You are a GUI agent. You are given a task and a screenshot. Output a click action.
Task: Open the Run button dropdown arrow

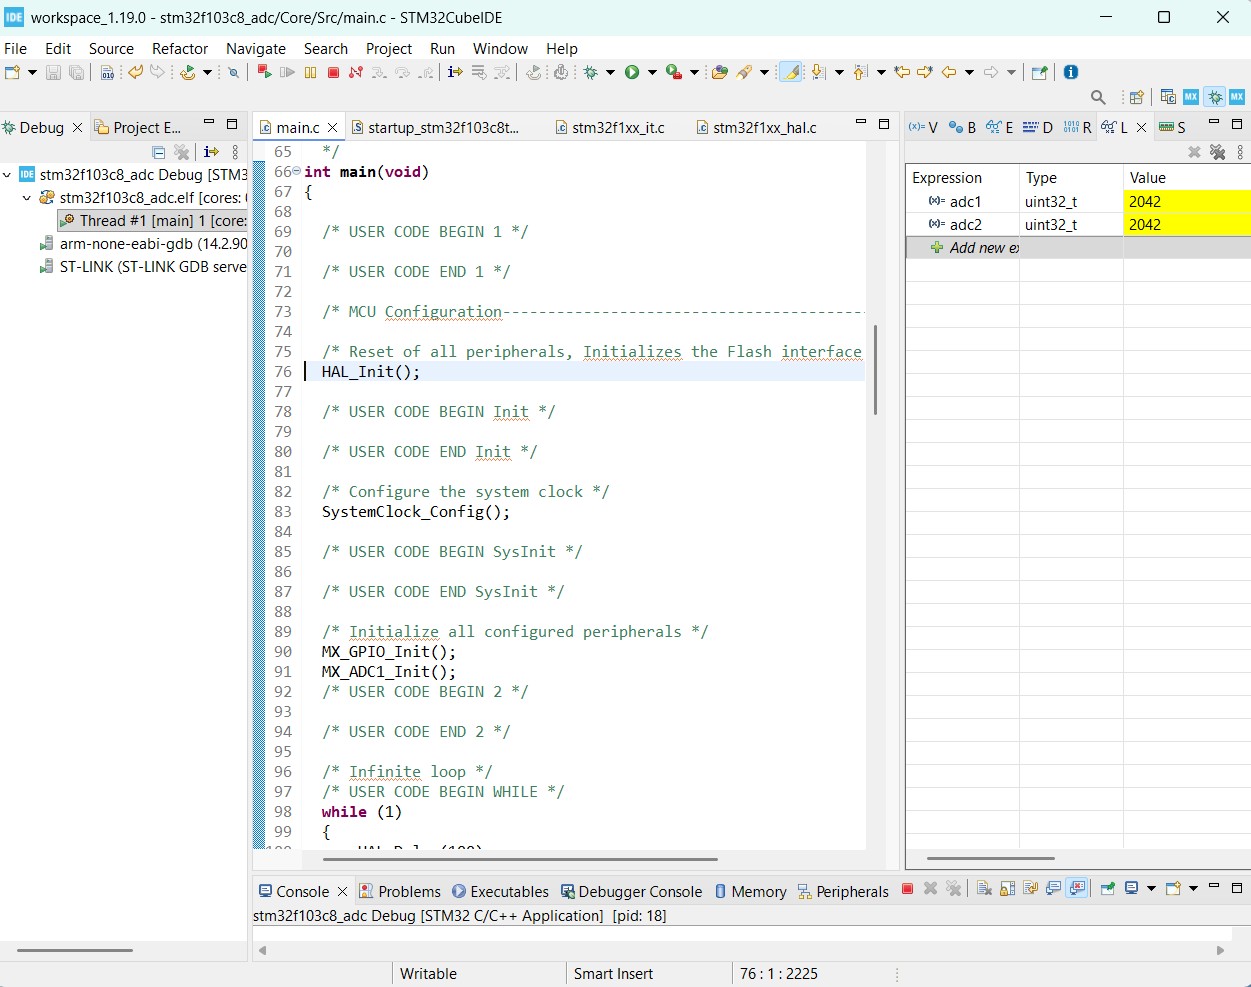(652, 72)
